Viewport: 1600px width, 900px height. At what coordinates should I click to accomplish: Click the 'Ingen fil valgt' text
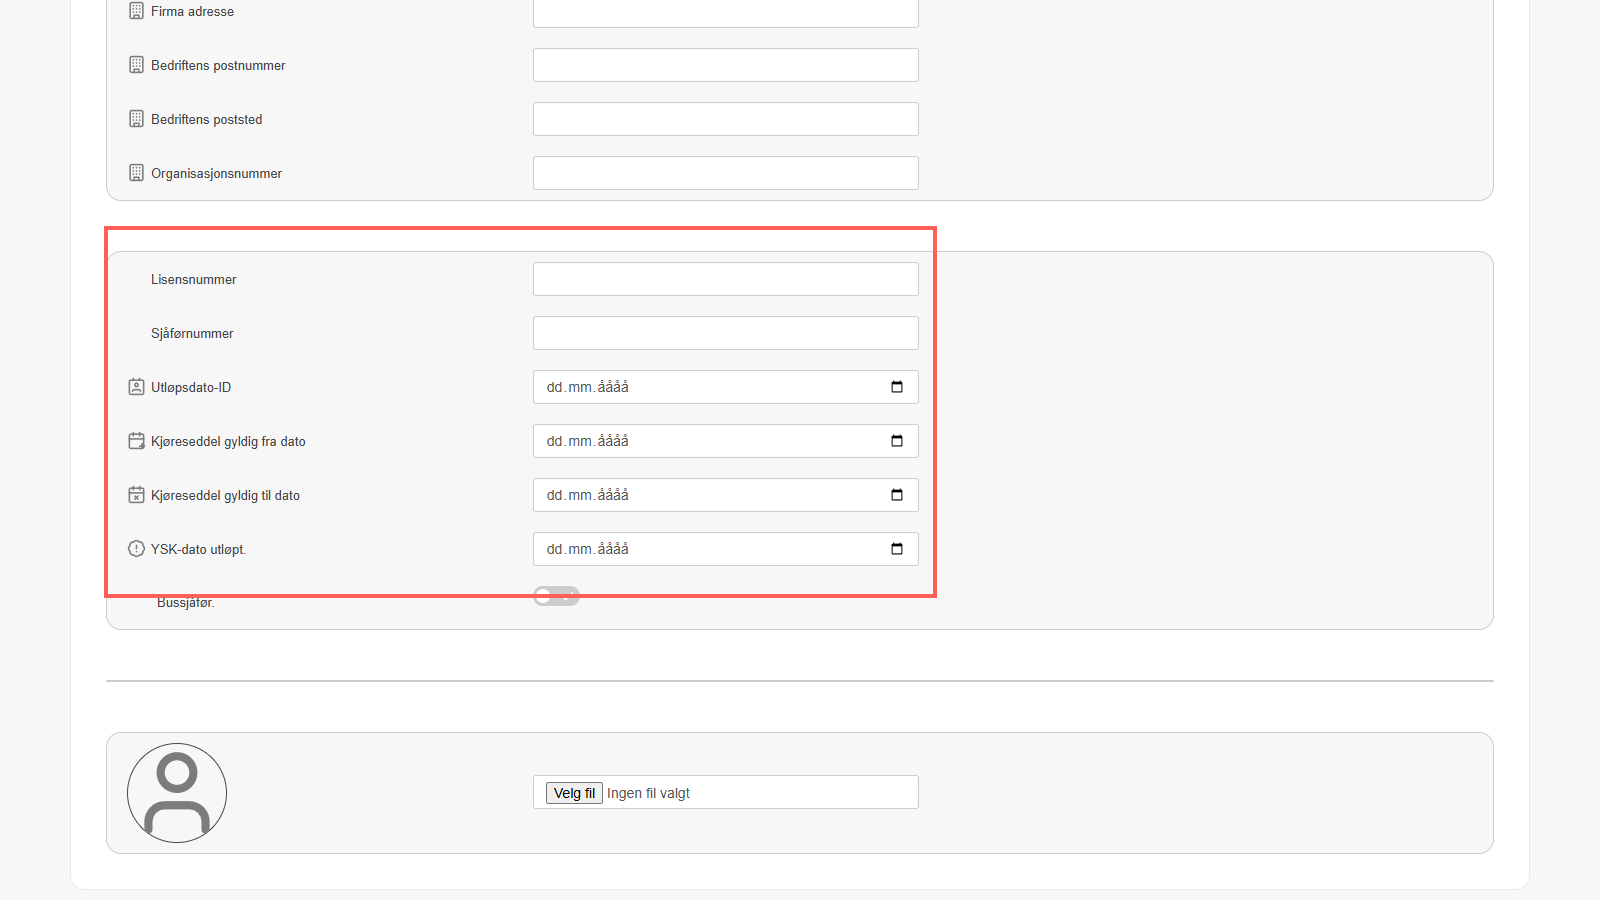click(648, 793)
